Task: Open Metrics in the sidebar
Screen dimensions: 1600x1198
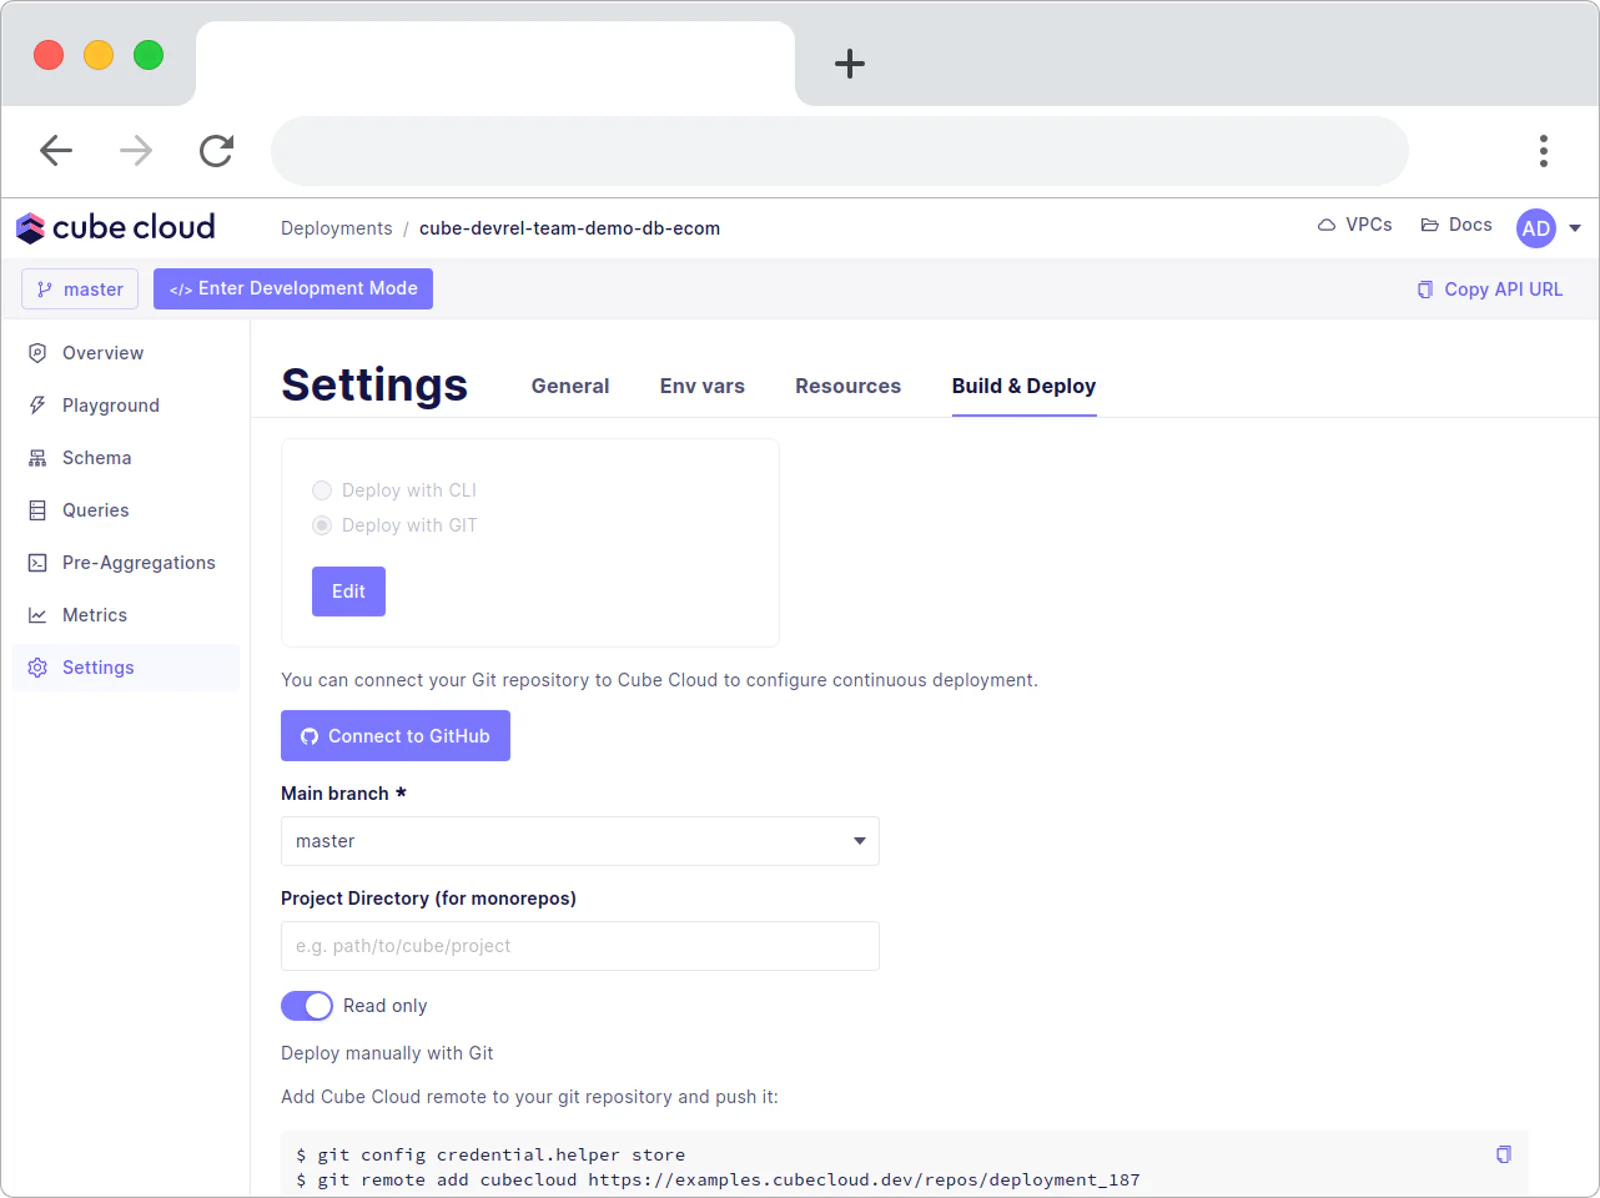Action: click(x=126, y=615)
